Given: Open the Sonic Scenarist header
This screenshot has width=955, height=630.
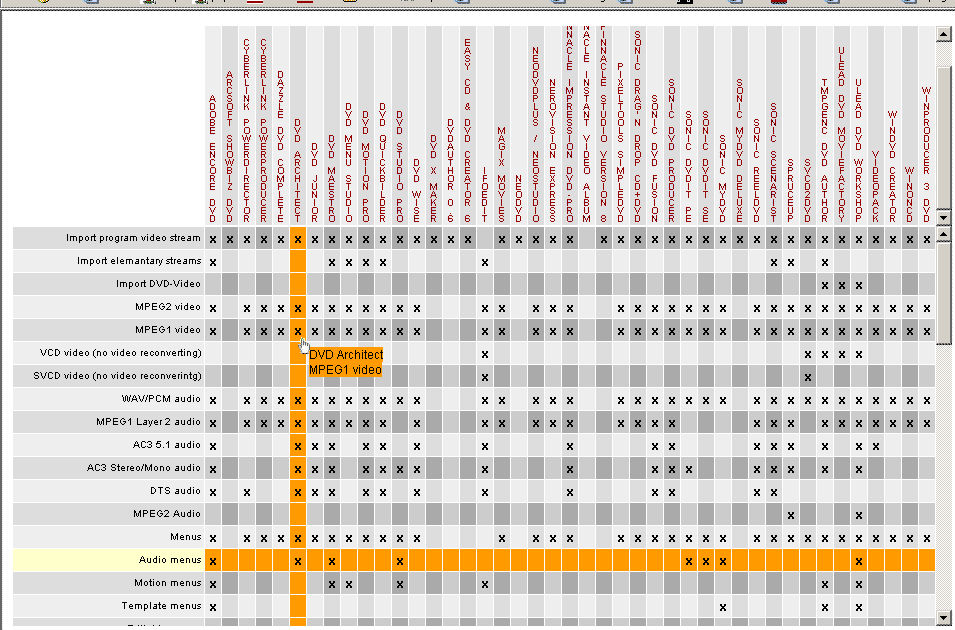Looking at the screenshot, I should point(774,163).
